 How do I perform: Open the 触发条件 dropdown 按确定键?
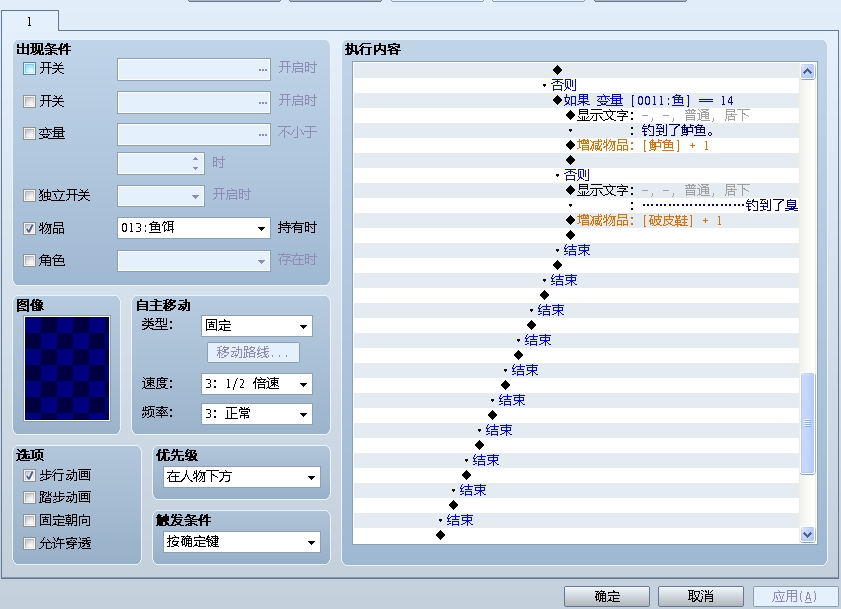pos(242,542)
